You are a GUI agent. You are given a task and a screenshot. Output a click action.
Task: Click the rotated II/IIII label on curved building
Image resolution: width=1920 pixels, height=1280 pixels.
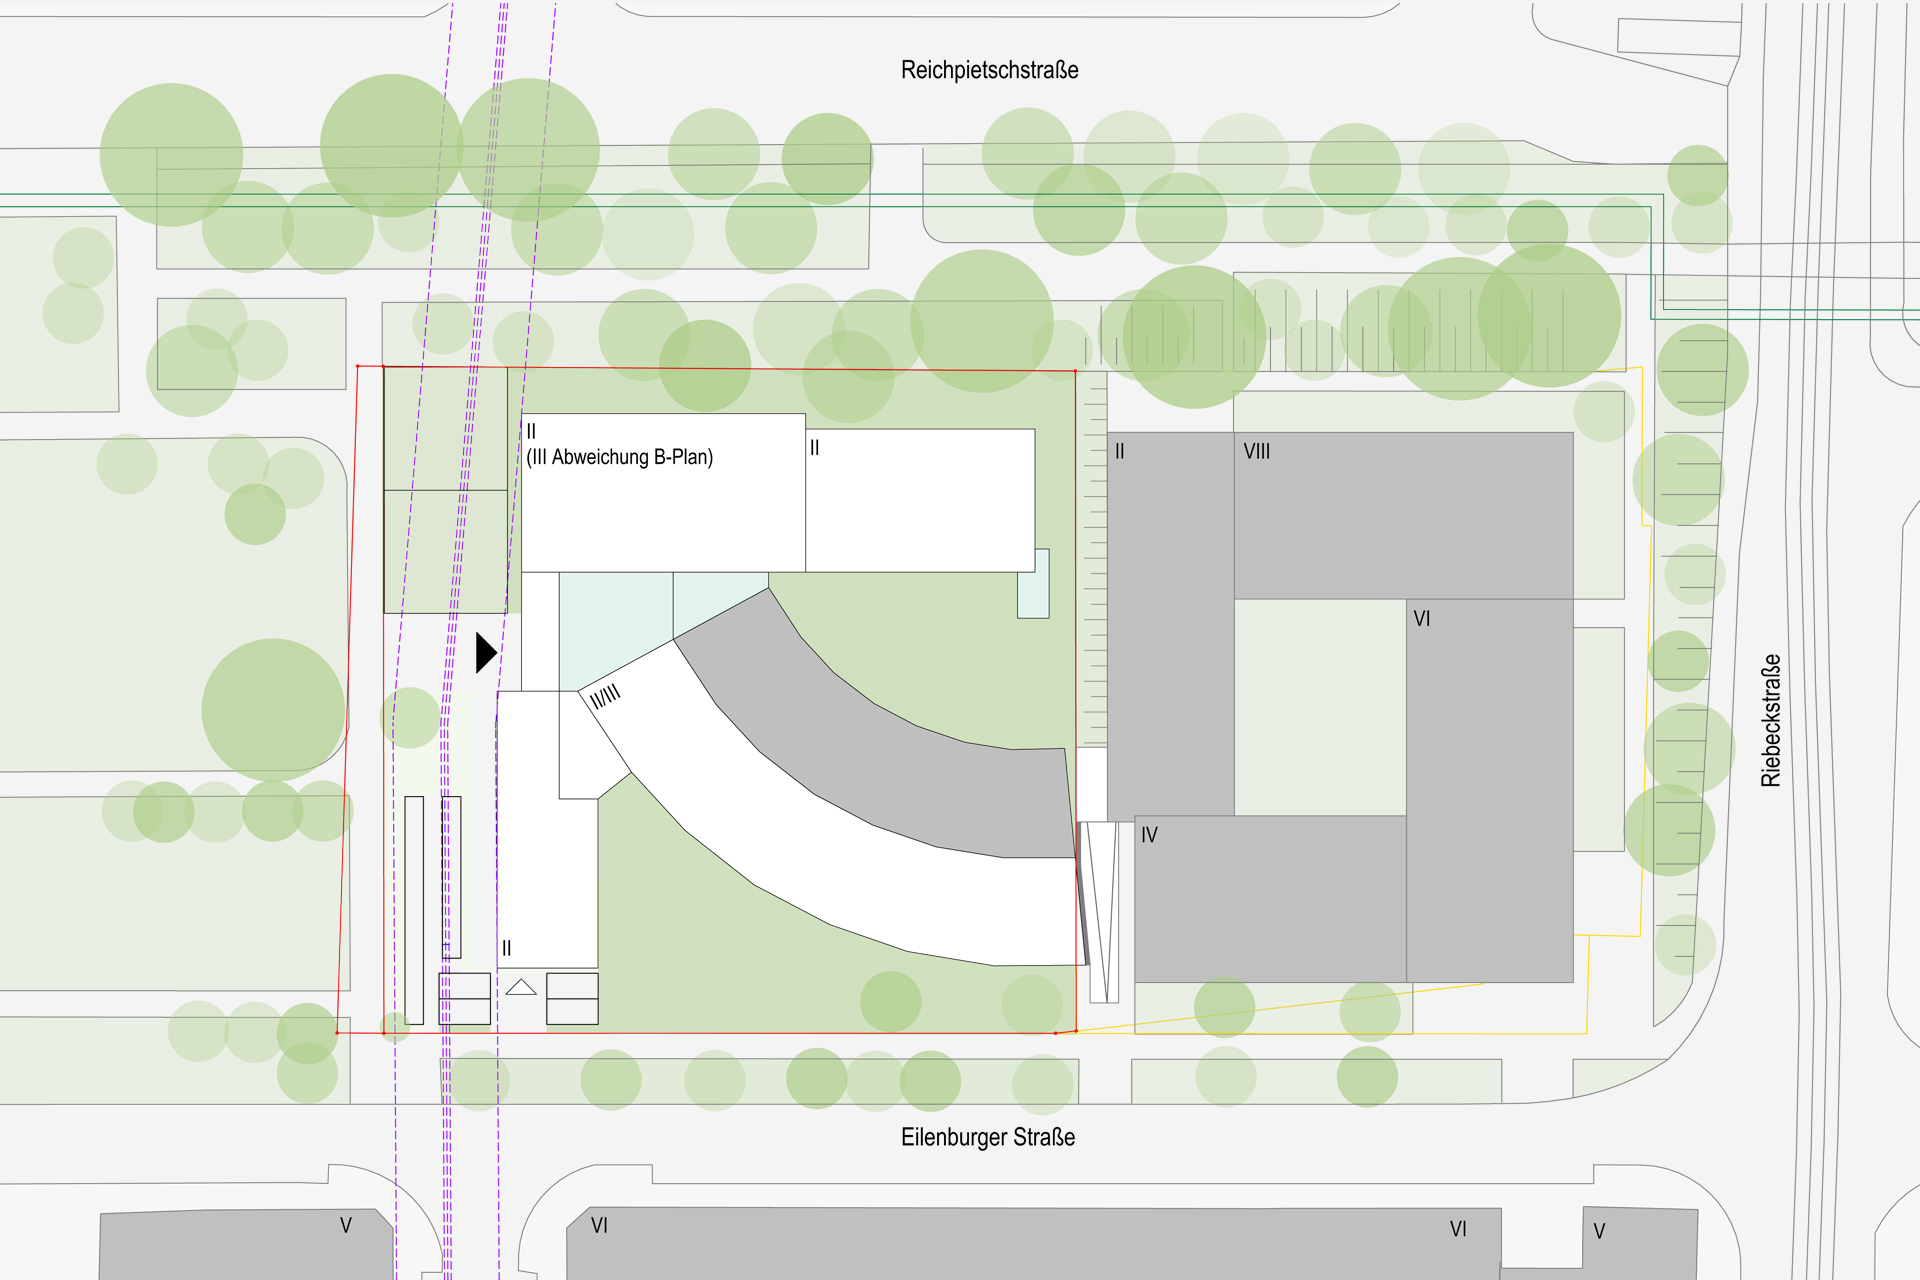click(606, 697)
